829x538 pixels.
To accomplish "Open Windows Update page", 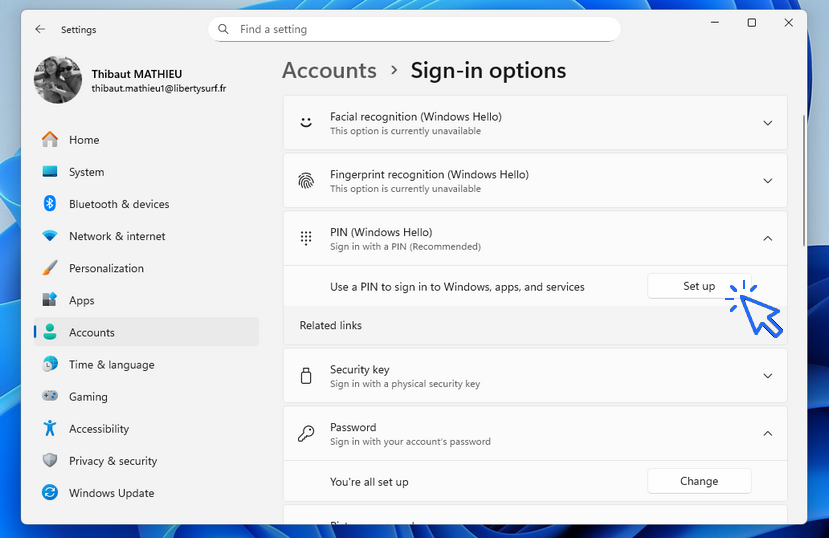I will click(146, 493).
